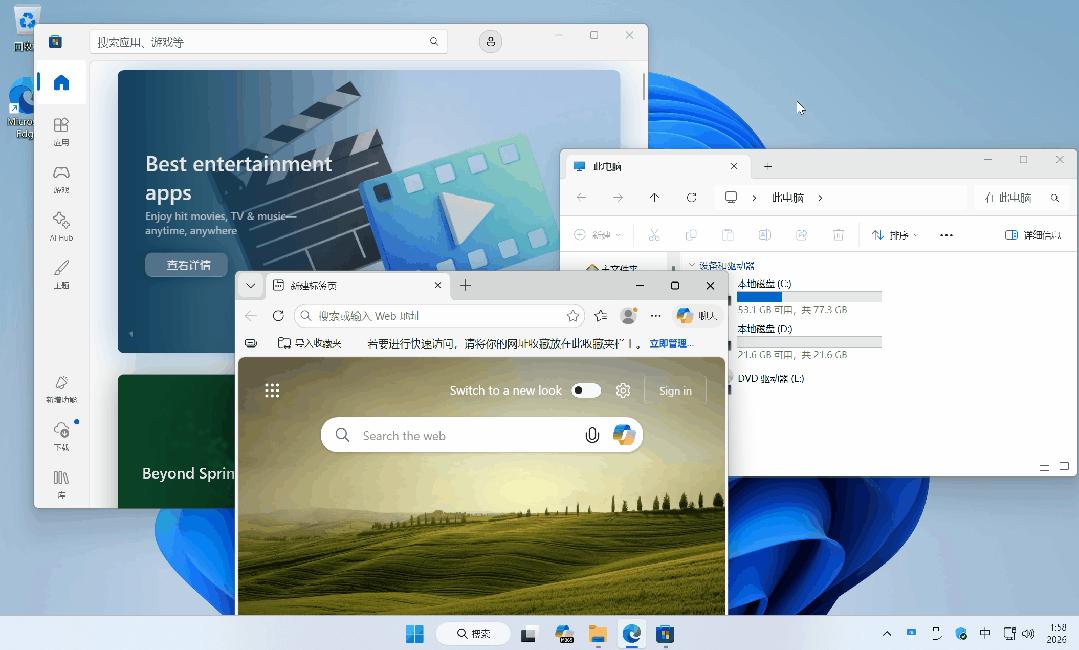Click the Edge app launcher grid icon
The width and height of the screenshot is (1079, 650).
click(272, 391)
